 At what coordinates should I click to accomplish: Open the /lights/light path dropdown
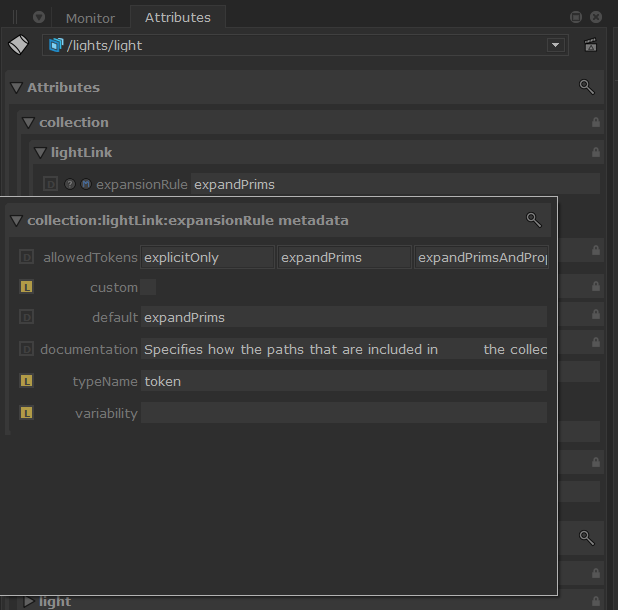(x=555, y=45)
